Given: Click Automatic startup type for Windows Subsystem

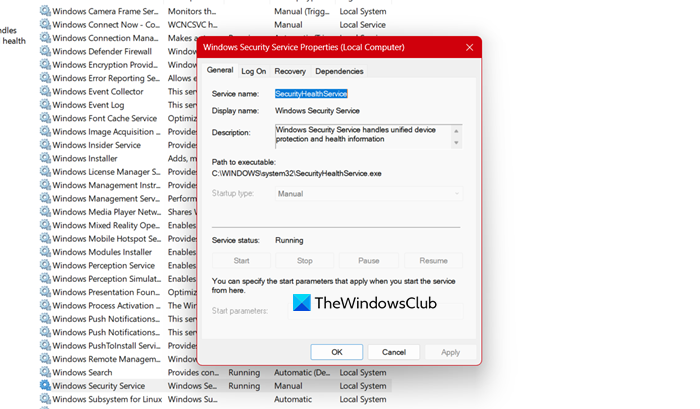Looking at the screenshot, I should tap(293, 399).
